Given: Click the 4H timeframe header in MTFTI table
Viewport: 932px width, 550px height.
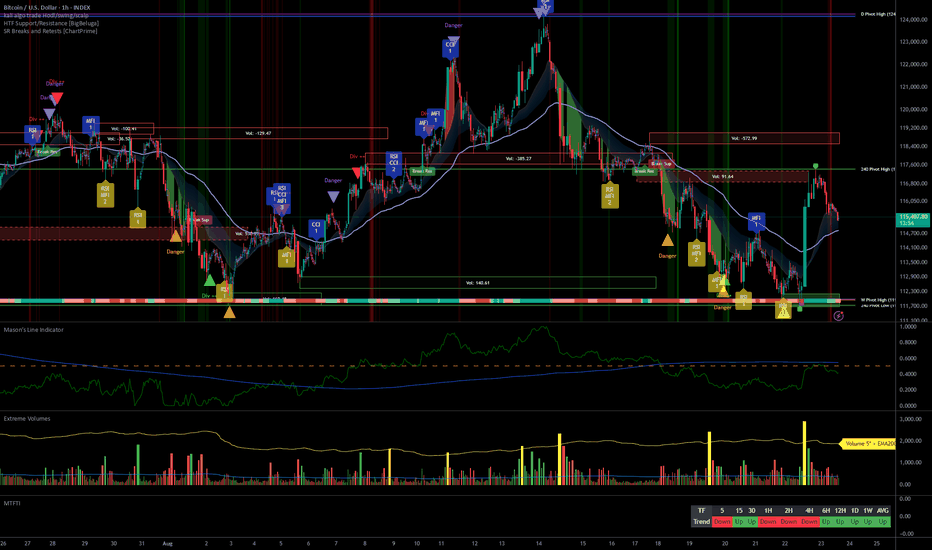Looking at the screenshot, I should tap(809, 511).
